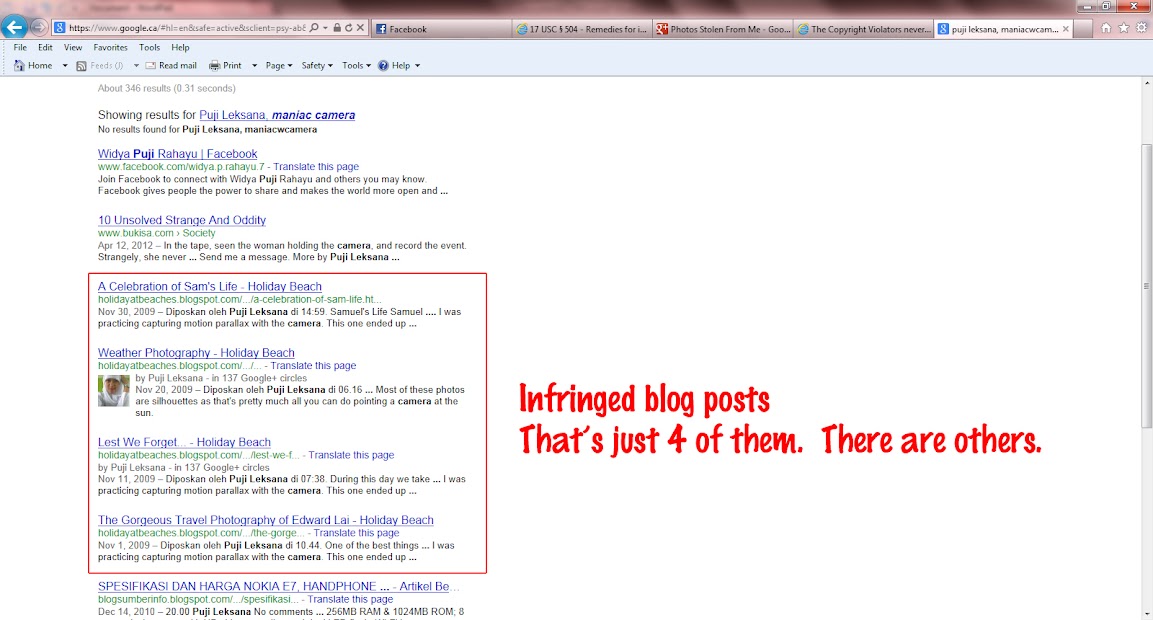
Task: Stop loading with the X icon
Action: 360,28
